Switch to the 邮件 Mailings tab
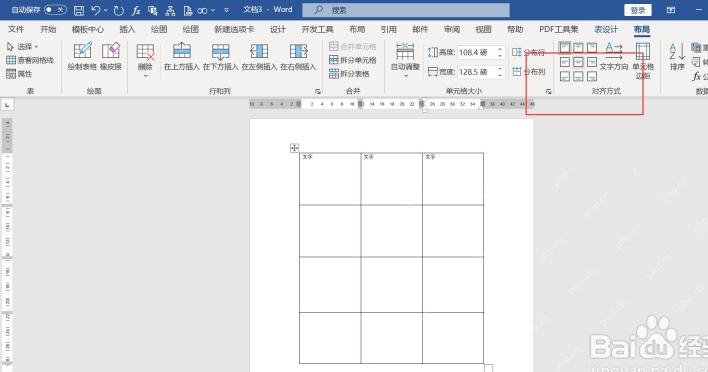The height and width of the screenshot is (372, 708). (420, 29)
